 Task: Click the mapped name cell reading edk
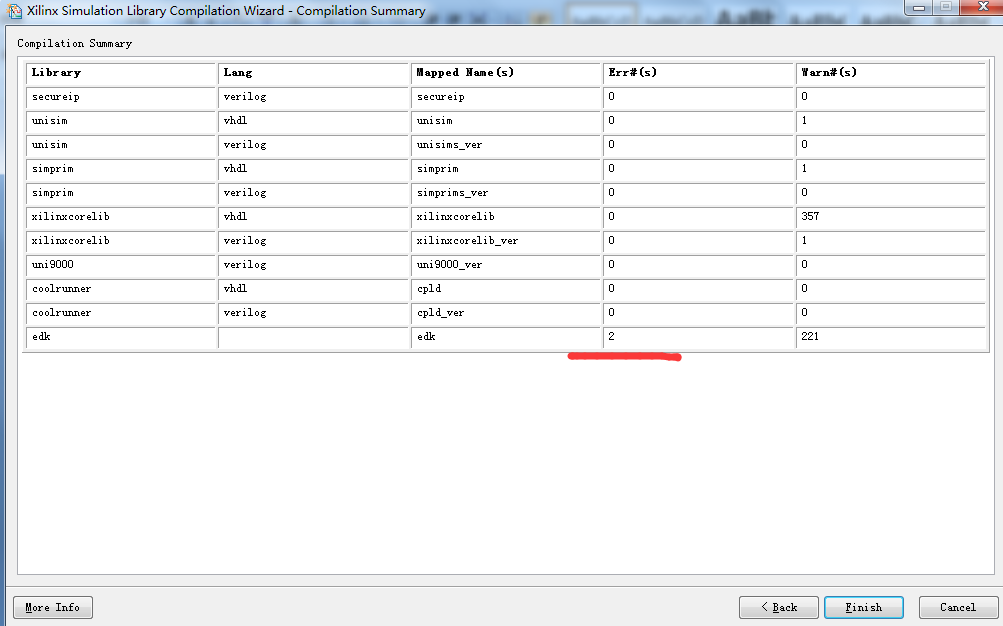click(x=506, y=337)
